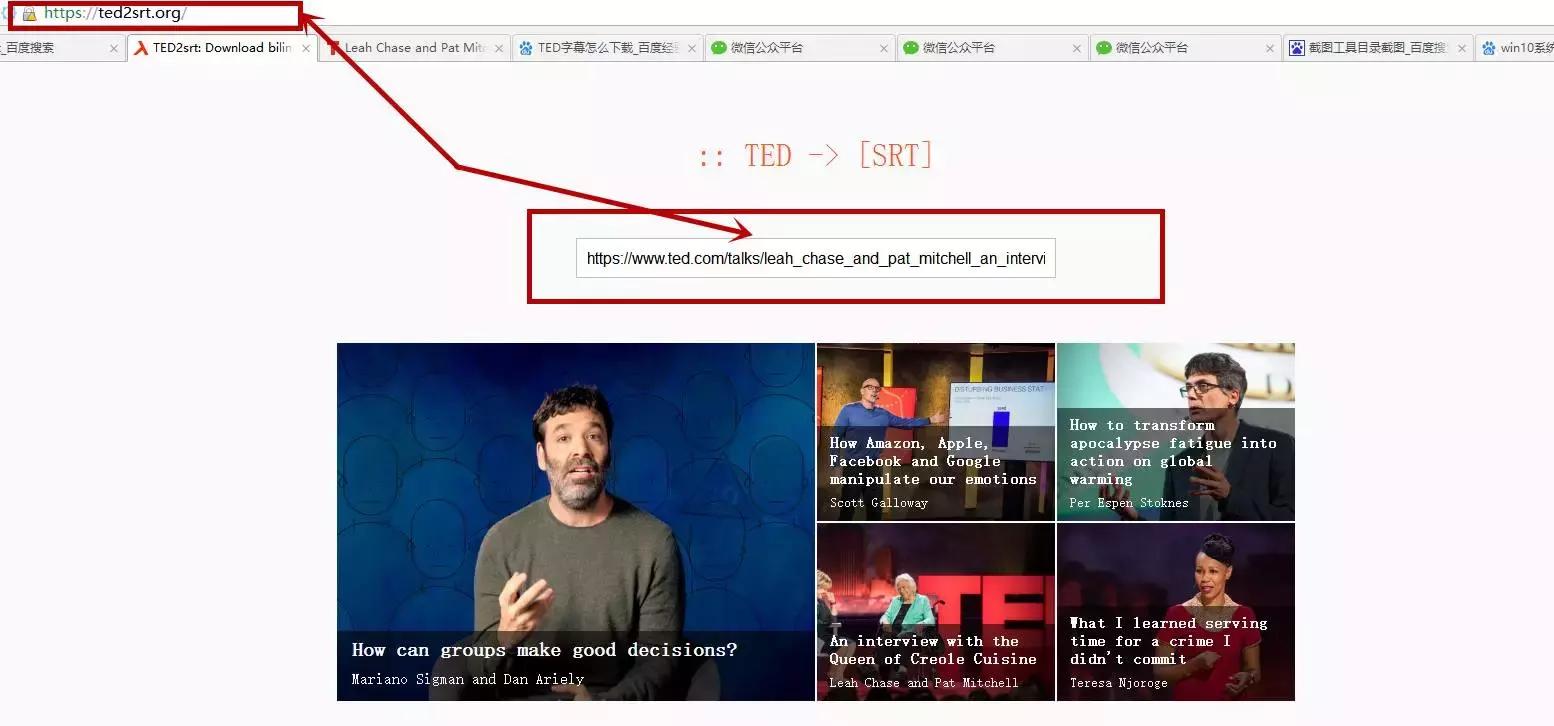Open the 截图工具目录截图 Baidu search tab
Viewport: 1554px width, 726px height.
pos(1376,47)
